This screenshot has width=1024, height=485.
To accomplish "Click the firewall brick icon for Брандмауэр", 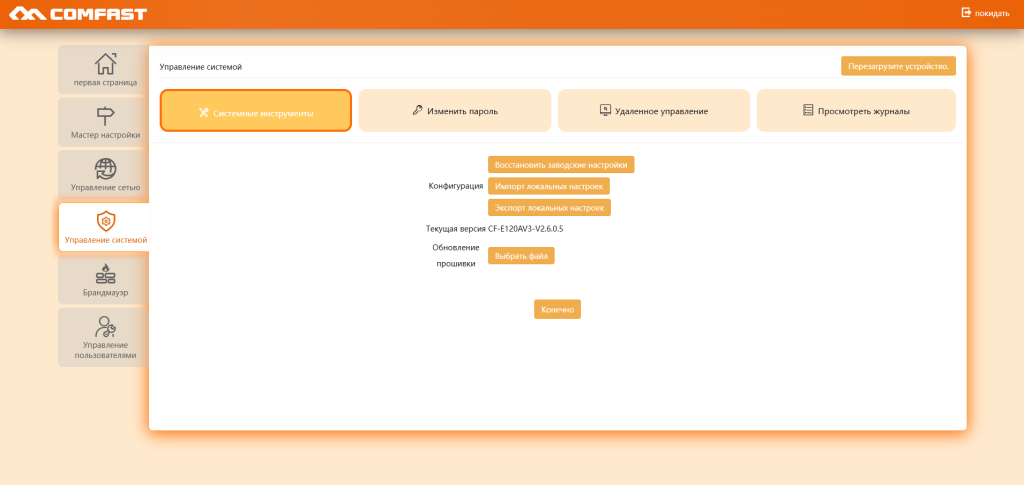I will tap(105, 274).
